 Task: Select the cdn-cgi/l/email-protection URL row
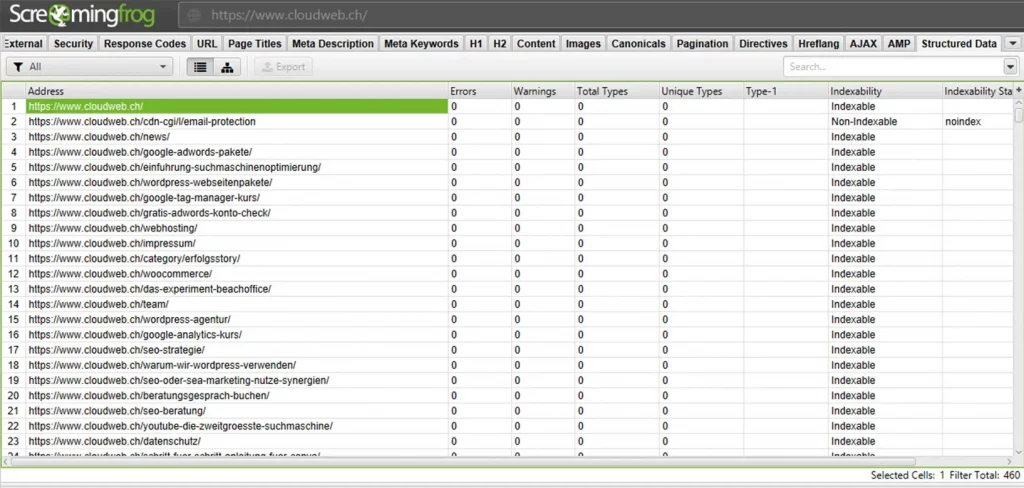[x=236, y=122]
